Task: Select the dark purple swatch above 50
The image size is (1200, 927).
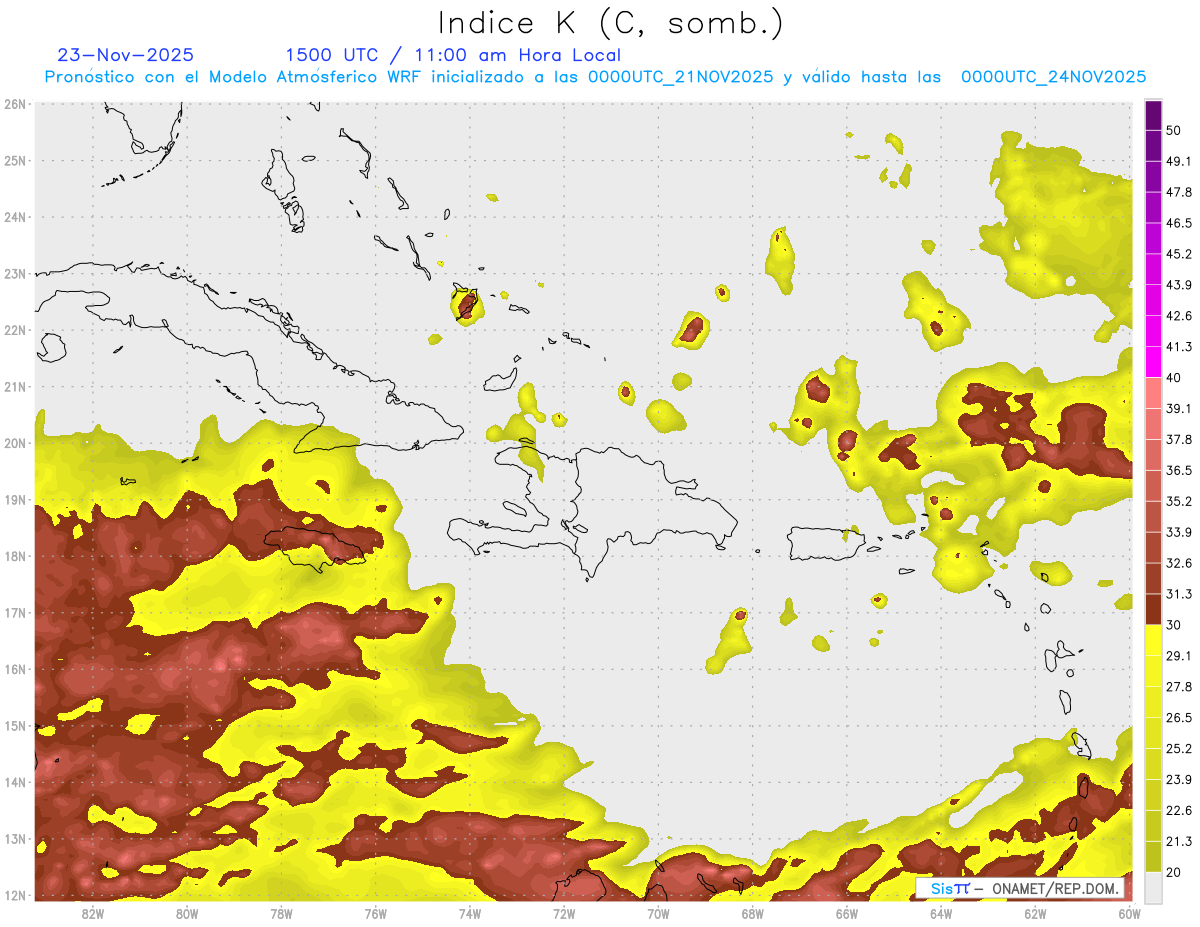Action: pos(1153,116)
